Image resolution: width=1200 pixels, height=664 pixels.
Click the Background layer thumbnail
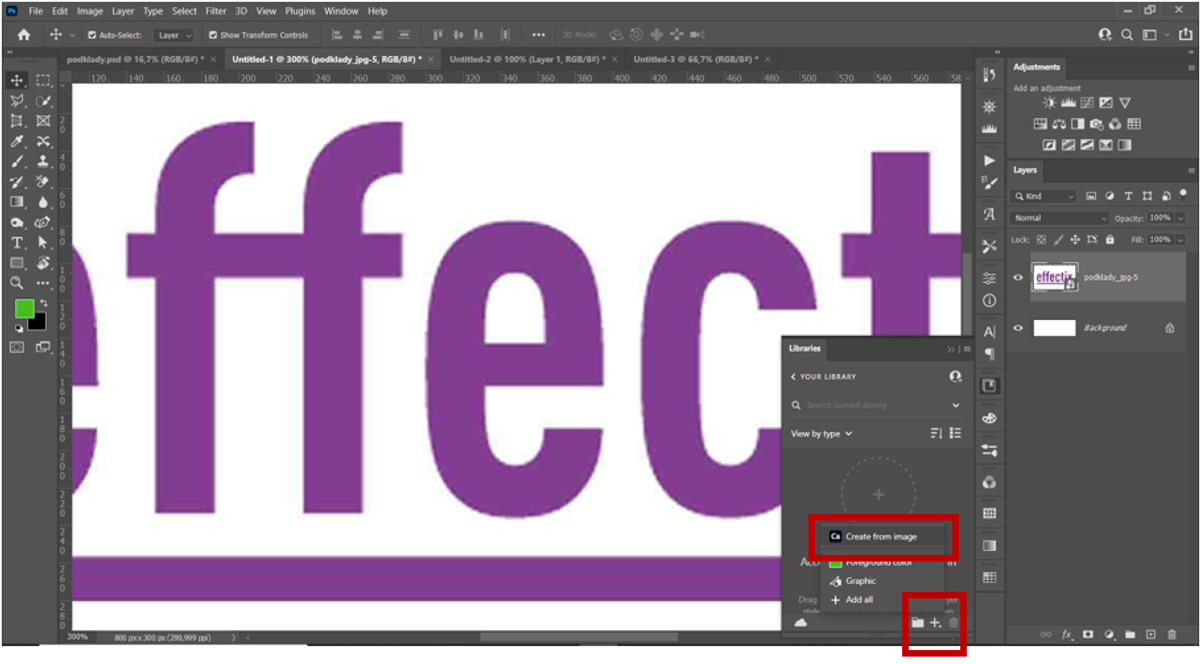[x=1054, y=328]
